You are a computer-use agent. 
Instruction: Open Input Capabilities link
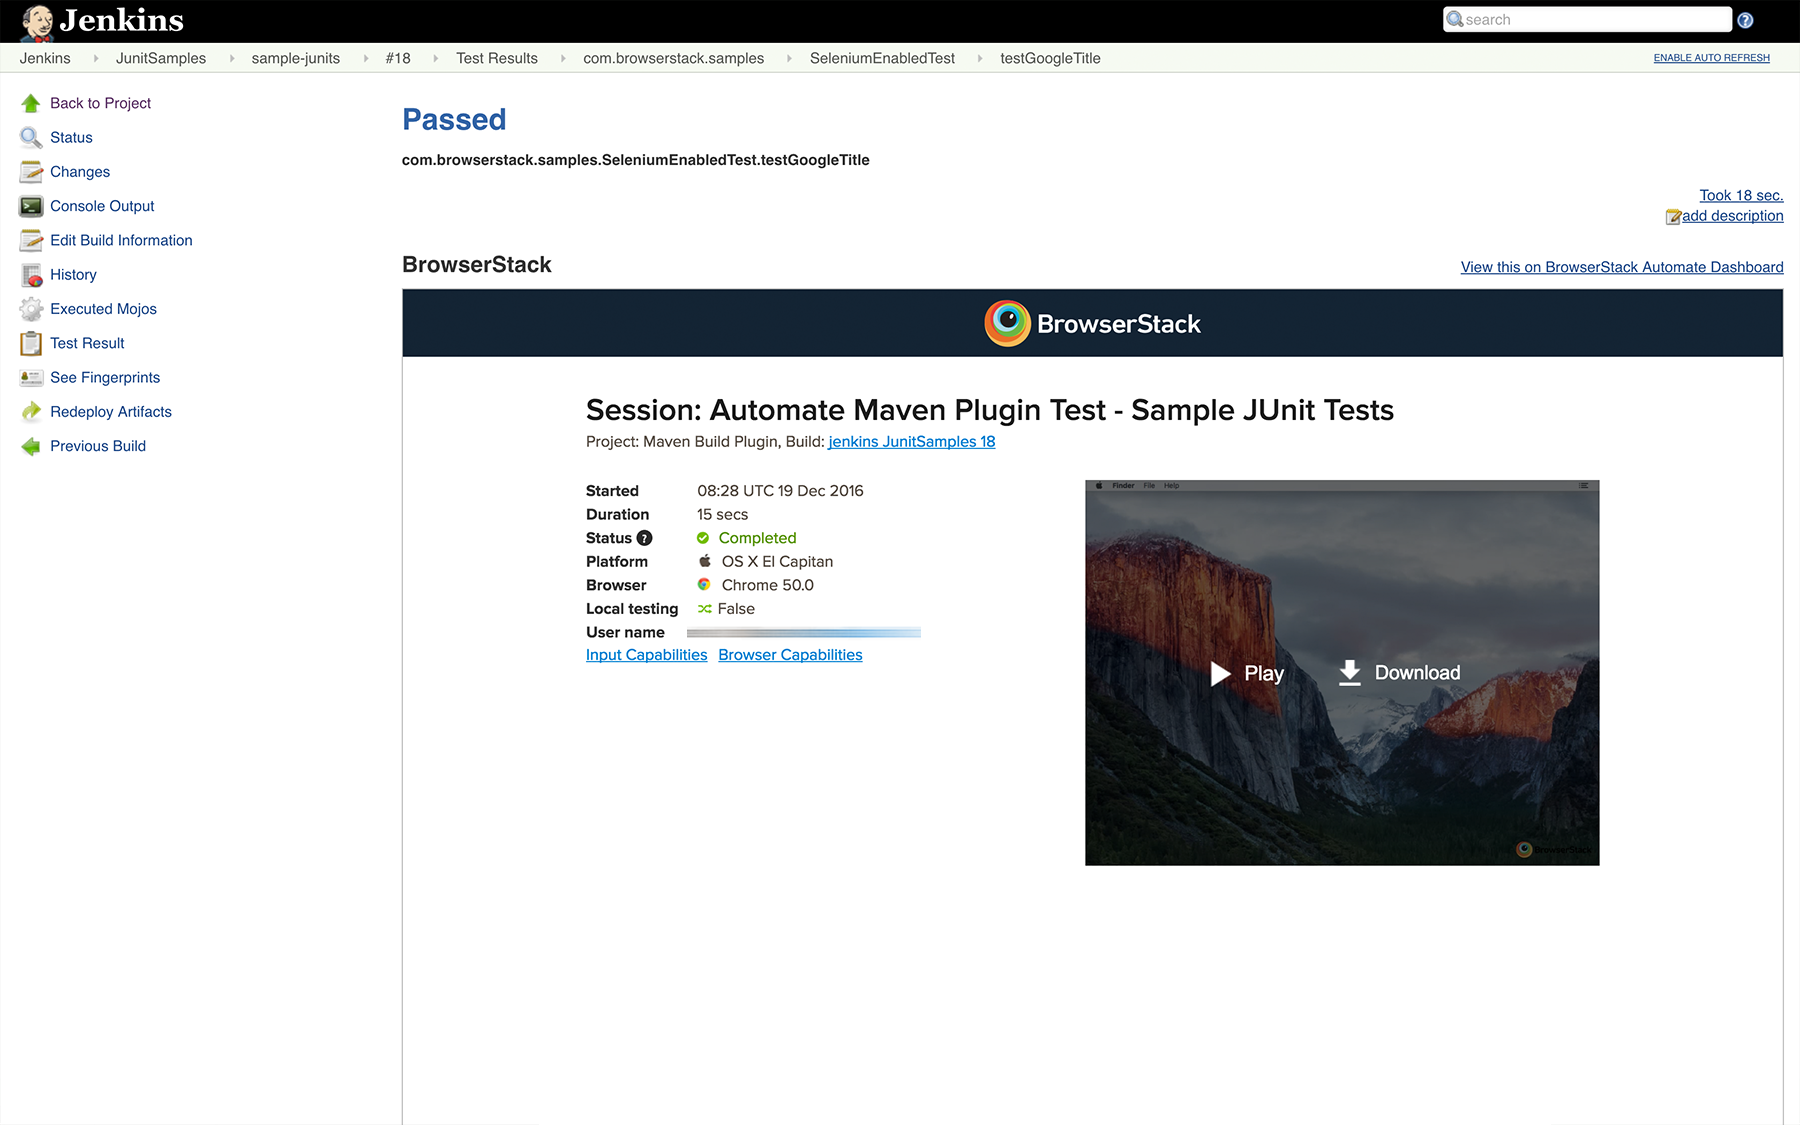(646, 655)
